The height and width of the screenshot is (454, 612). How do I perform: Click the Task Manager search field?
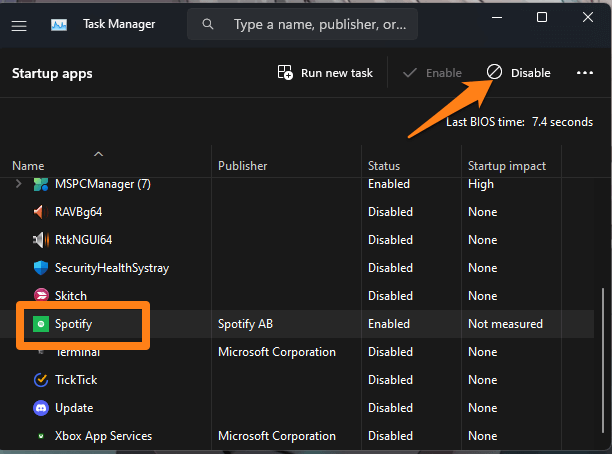[310, 23]
